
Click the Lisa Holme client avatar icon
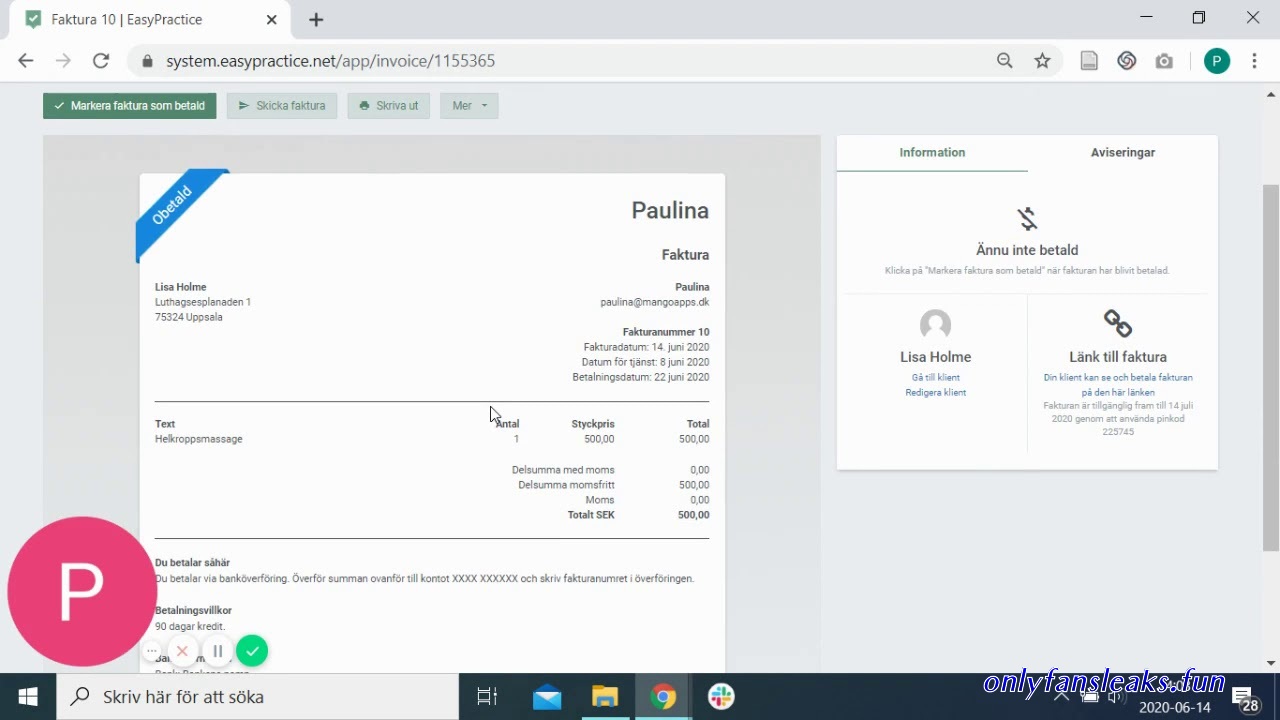pos(935,325)
